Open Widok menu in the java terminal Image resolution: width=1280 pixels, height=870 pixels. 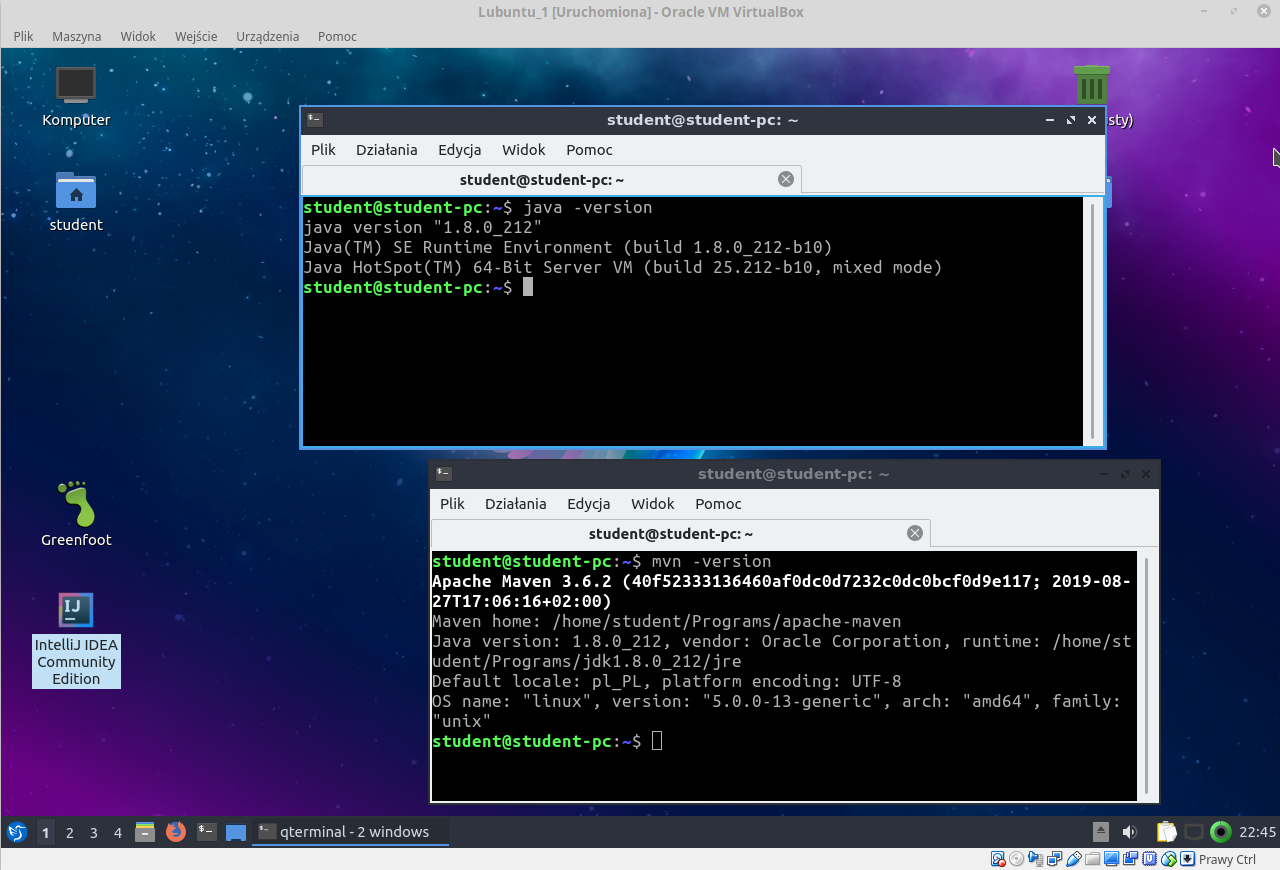coord(524,150)
